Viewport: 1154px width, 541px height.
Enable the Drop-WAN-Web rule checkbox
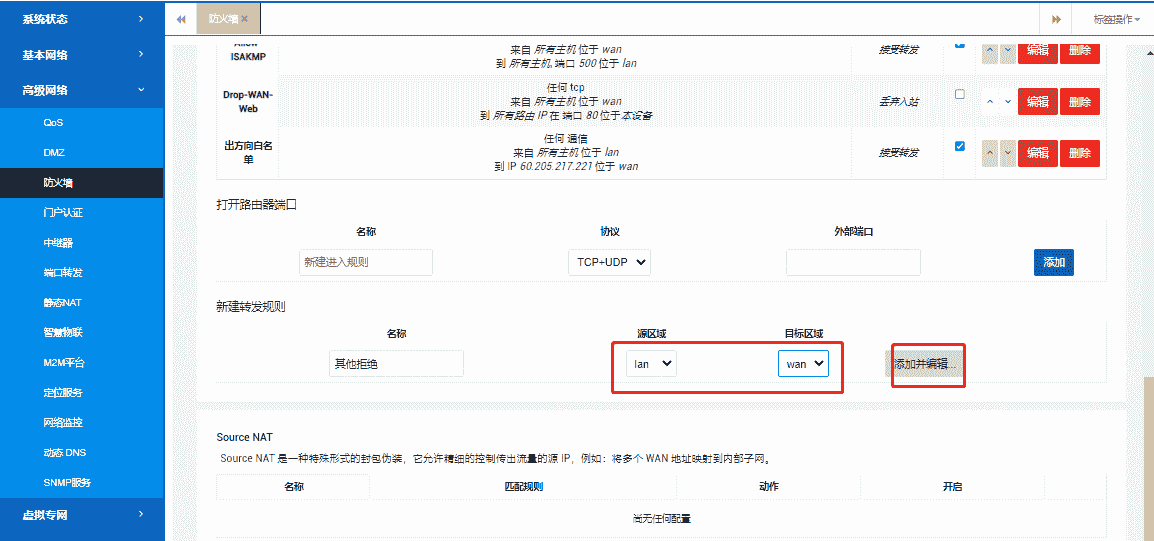coord(960,94)
